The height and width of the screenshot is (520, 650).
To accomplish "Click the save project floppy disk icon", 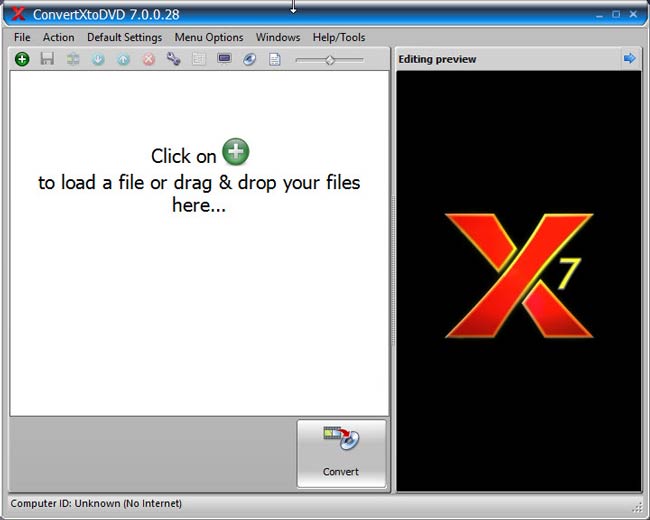I will pos(47,59).
